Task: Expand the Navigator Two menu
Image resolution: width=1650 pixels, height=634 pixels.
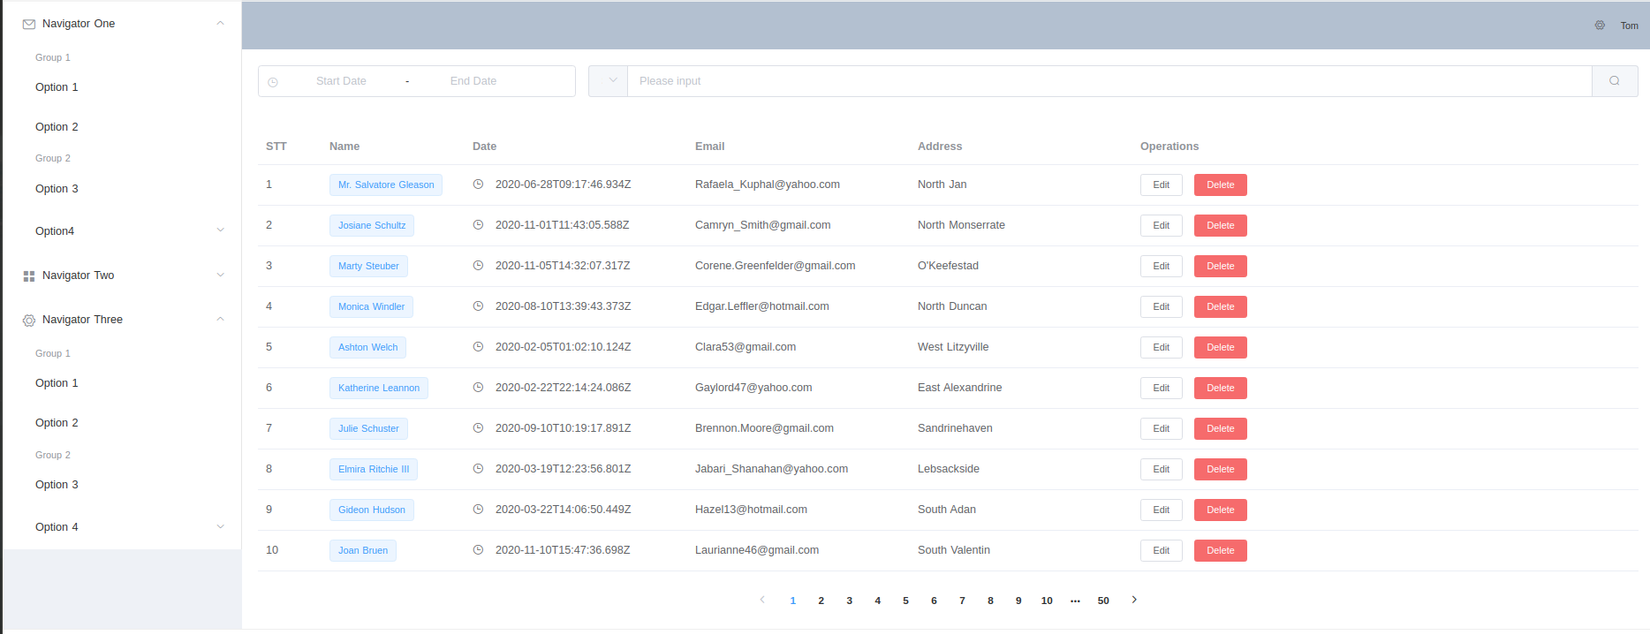Action: click(x=220, y=275)
